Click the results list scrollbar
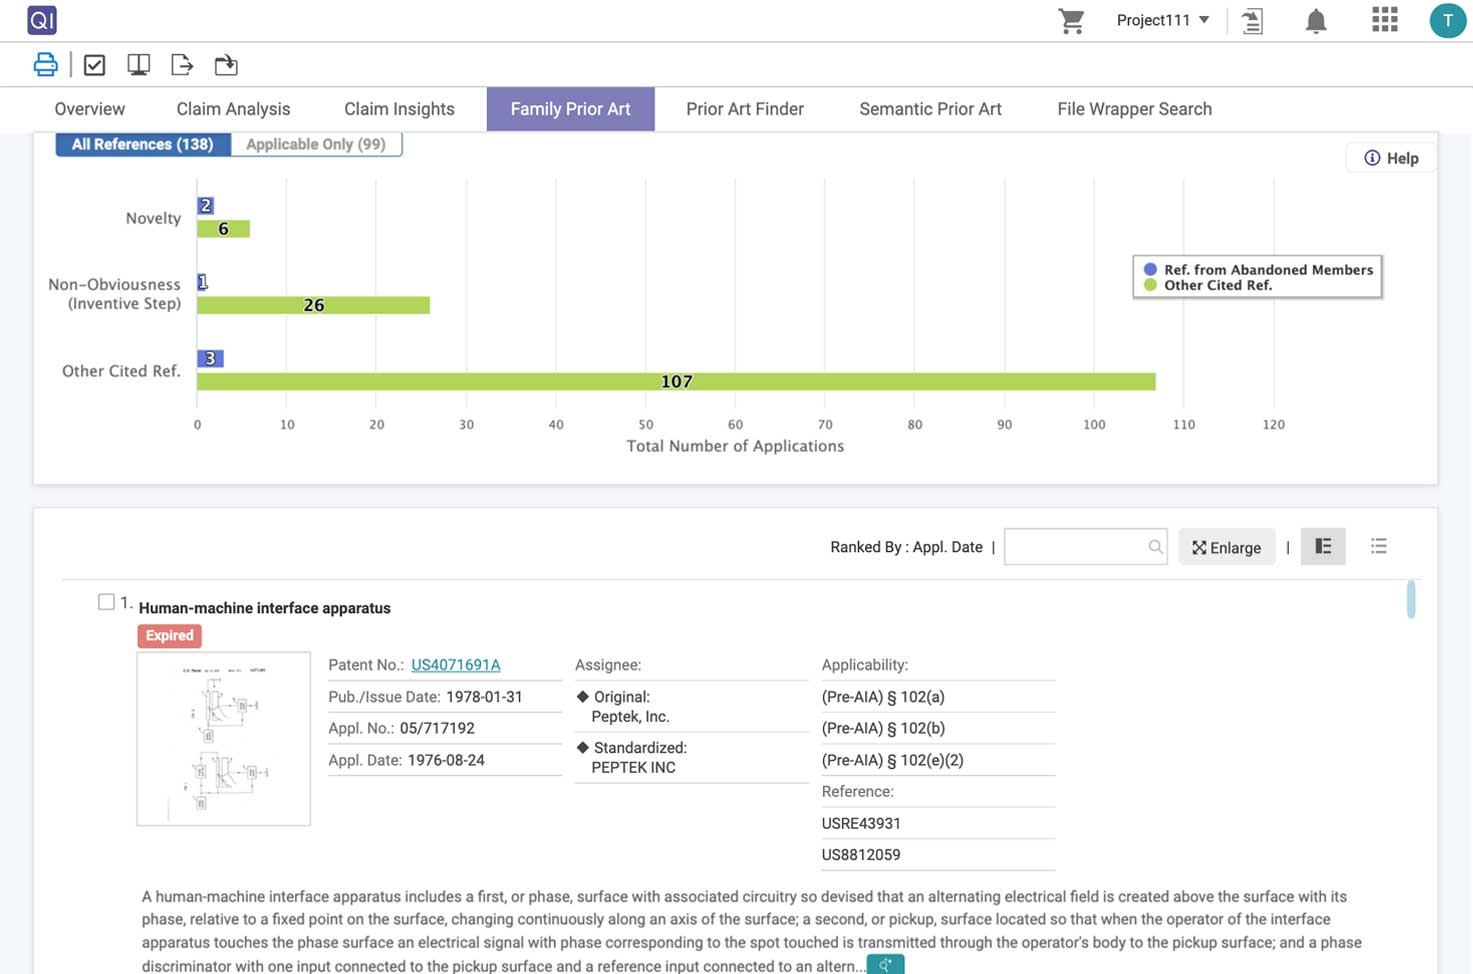 coord(1411,599)
